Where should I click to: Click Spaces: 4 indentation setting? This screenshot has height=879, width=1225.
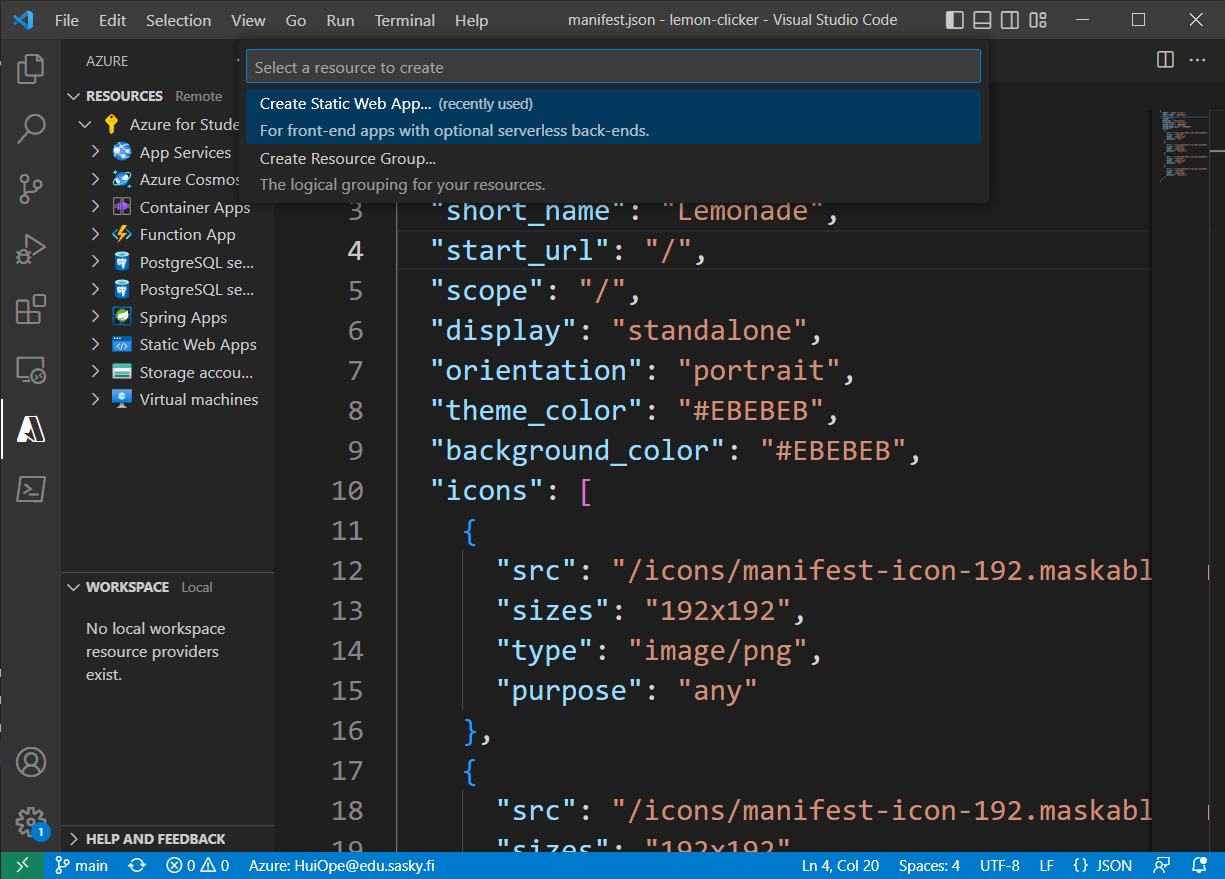929,866
